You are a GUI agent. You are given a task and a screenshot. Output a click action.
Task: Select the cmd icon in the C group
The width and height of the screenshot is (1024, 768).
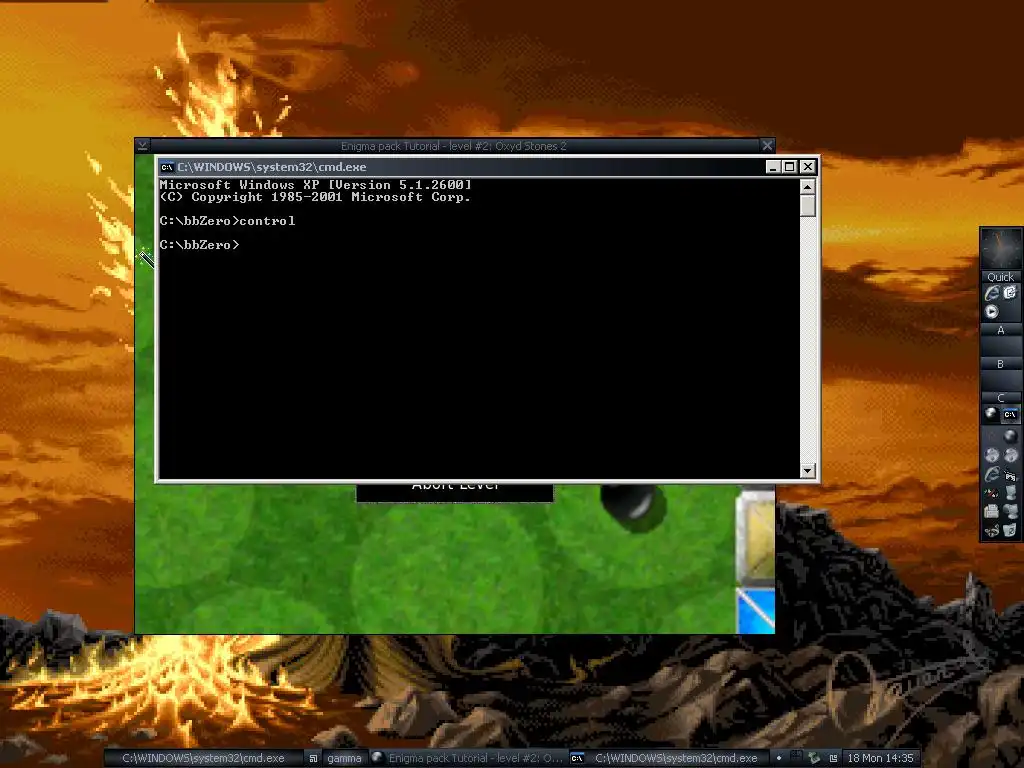[x=1010, y=414]
